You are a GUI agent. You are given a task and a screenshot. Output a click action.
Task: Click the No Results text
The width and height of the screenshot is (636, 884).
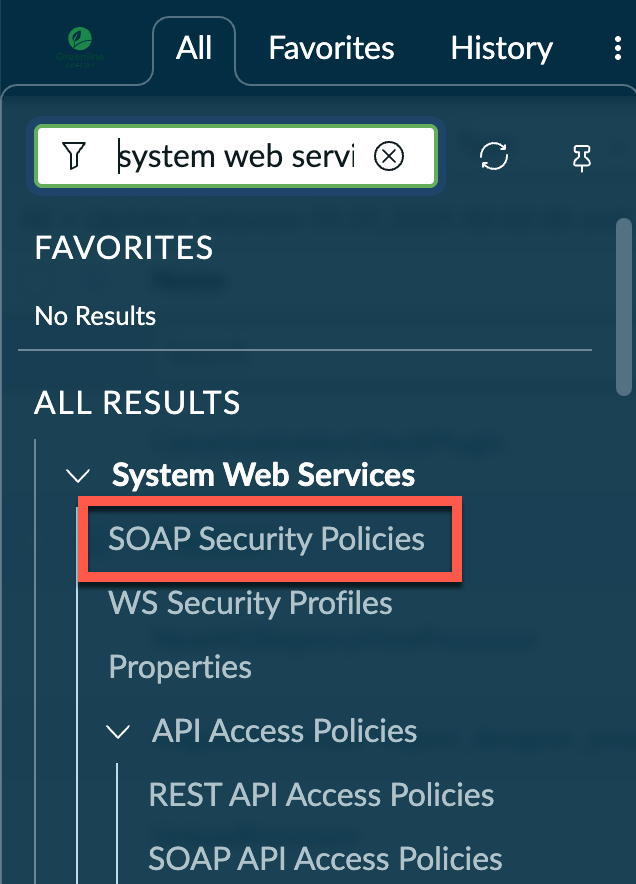click(95, 316)
